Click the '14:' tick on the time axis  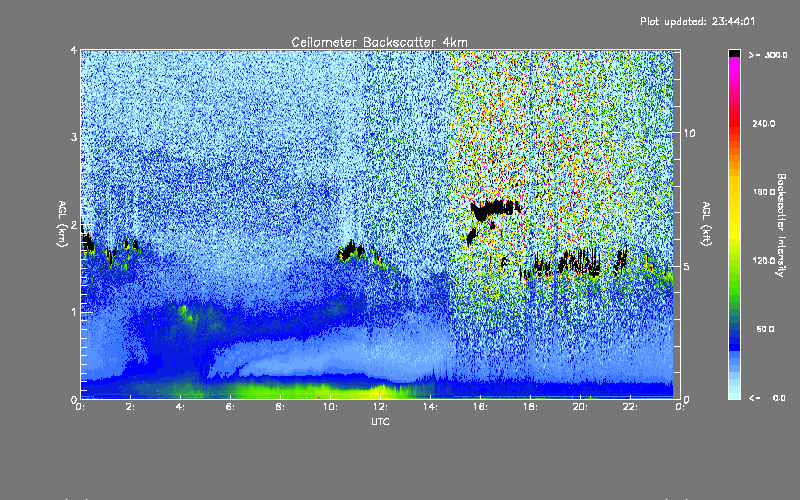pyautogui.click(x=430, y=407)
